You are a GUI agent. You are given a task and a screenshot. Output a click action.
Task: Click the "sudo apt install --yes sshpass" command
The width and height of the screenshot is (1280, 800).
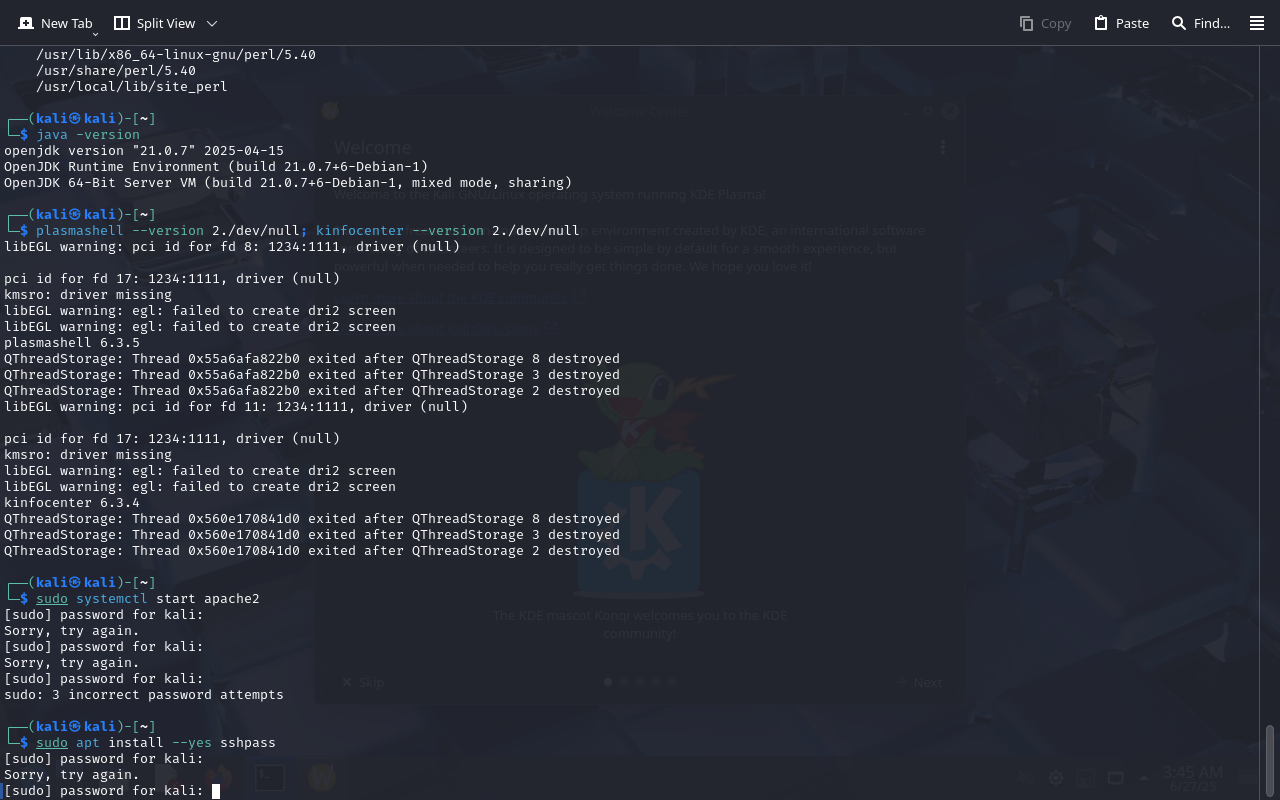pos(156,743)
